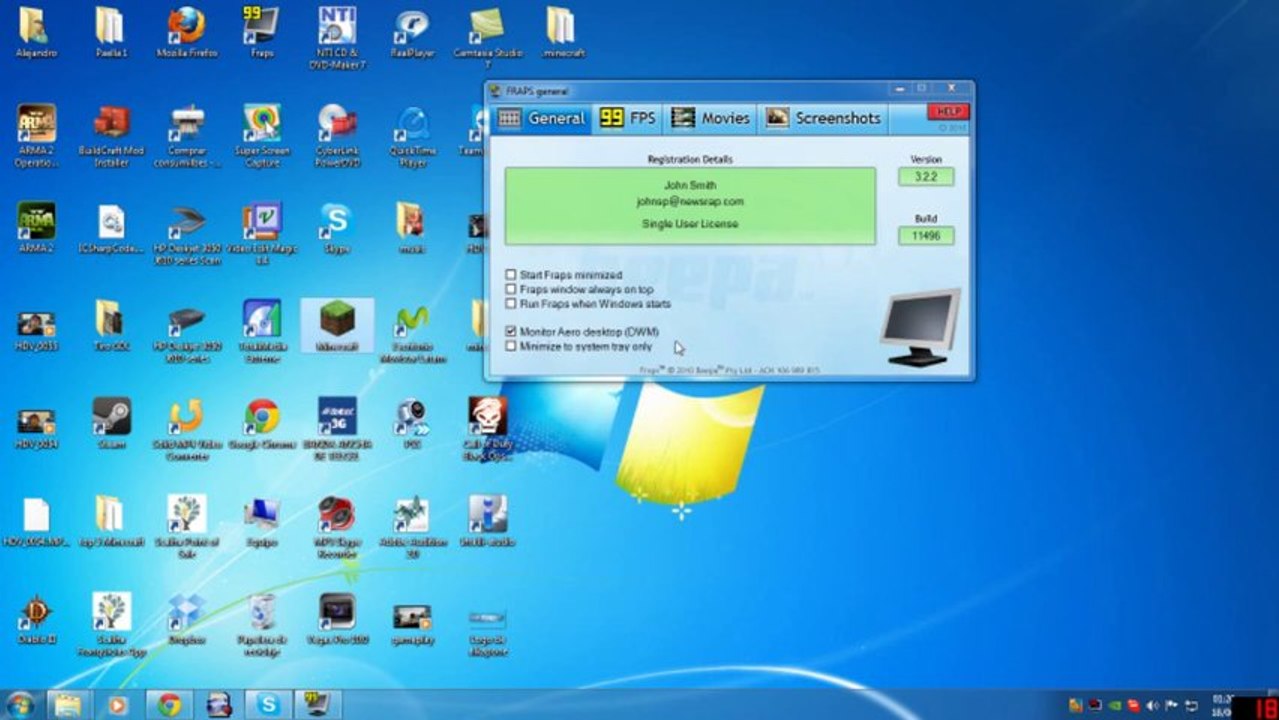Open Skype from the taskbar

pos(267,704)
